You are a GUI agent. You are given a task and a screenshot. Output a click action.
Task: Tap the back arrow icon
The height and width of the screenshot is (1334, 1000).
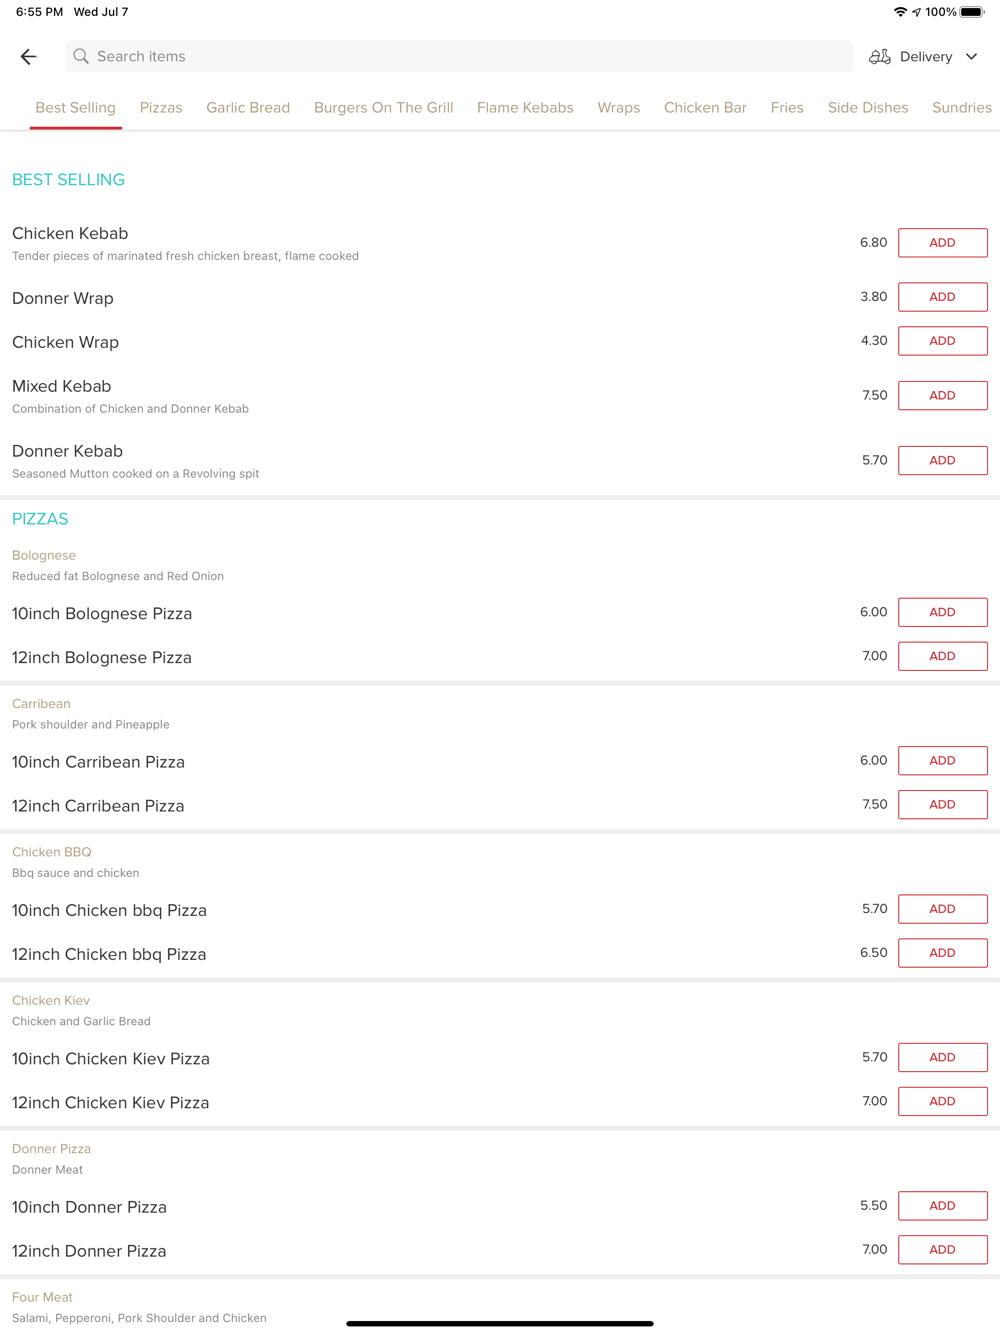[x=28, y=57]
